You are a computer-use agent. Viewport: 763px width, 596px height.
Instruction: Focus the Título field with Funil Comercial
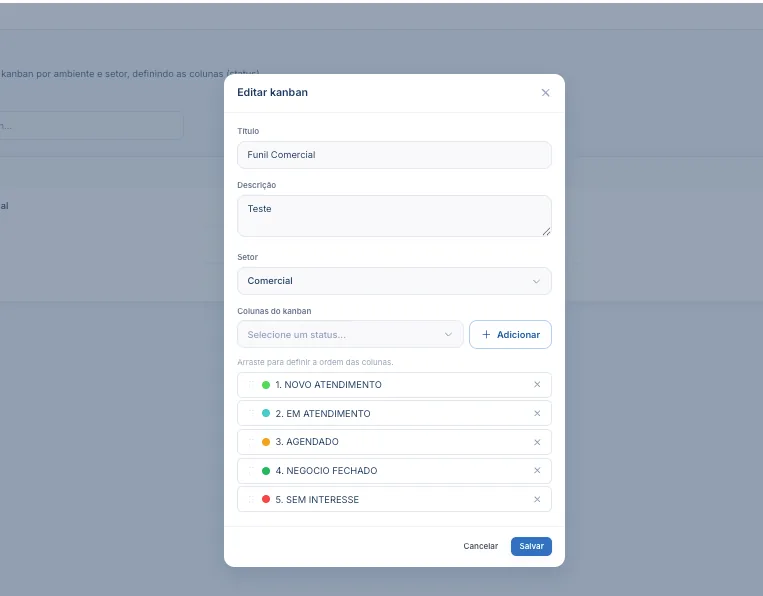tap(394, 155)
